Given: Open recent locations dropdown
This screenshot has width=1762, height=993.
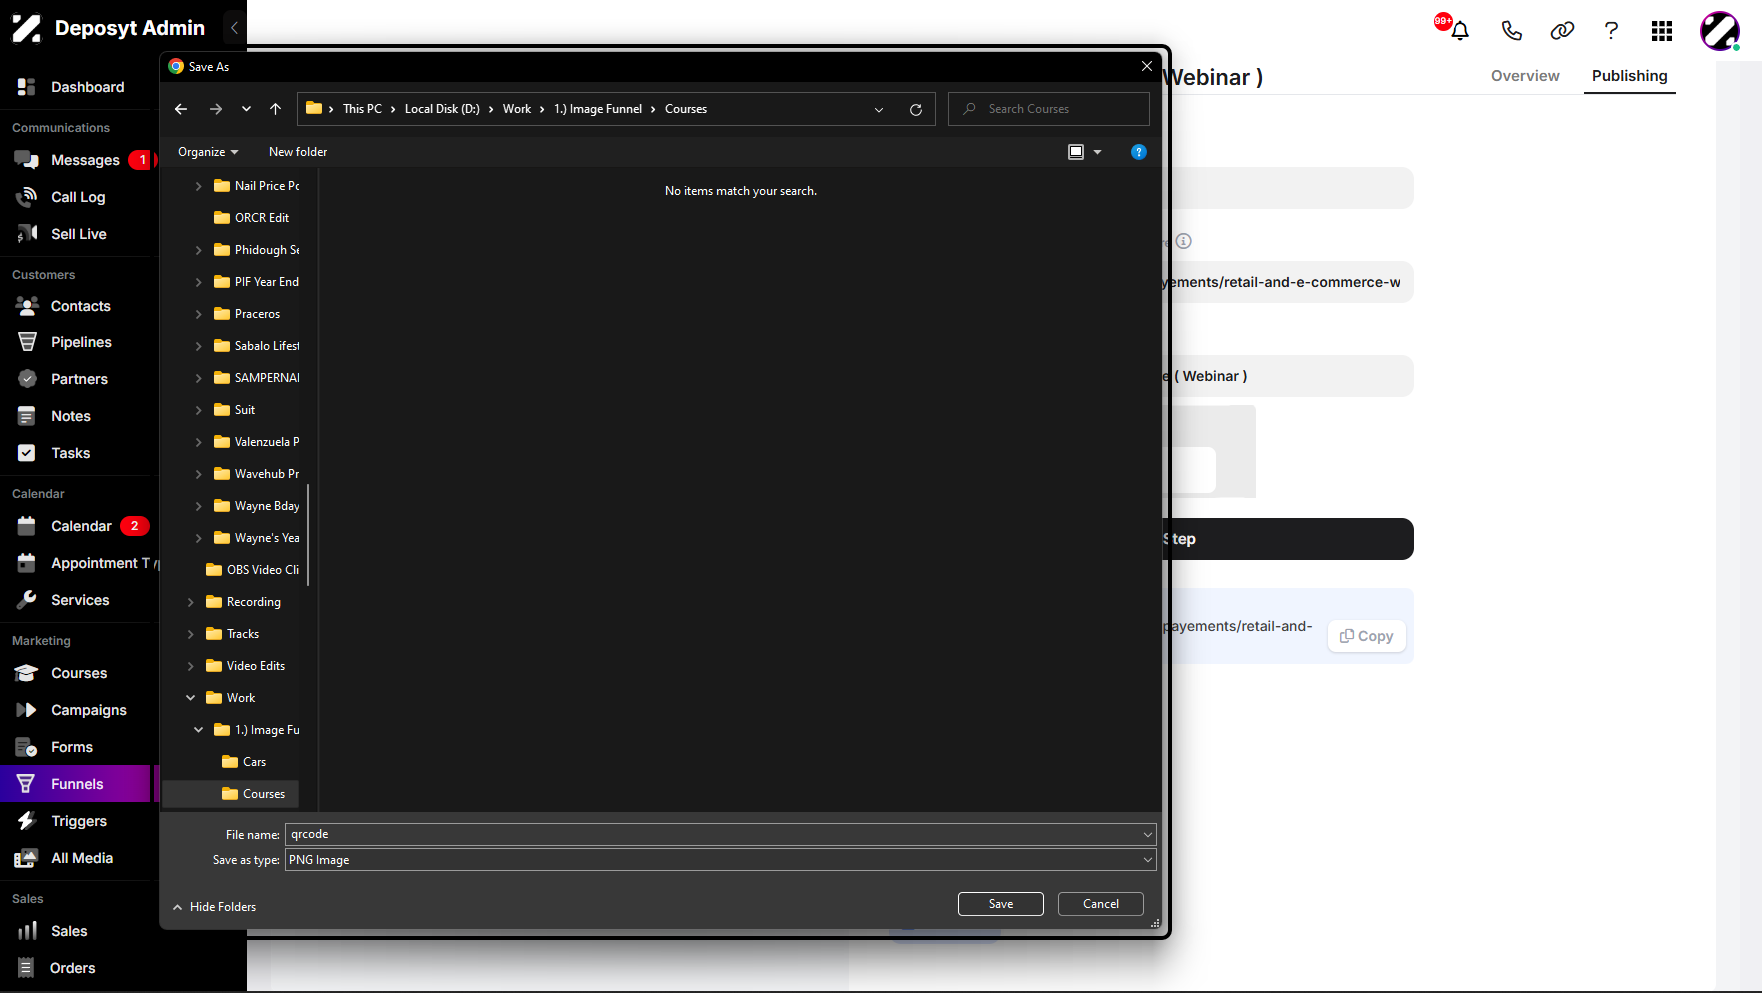Looking at the screenshot, I should pyautogui.click(x=246, y=109).
